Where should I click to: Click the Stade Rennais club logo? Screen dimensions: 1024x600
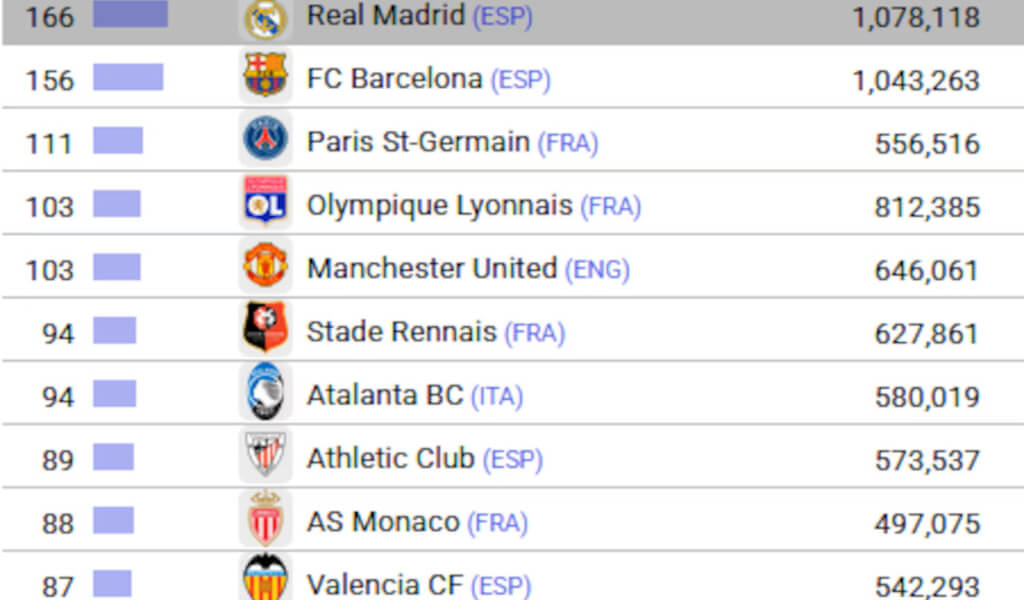[265, 328]
